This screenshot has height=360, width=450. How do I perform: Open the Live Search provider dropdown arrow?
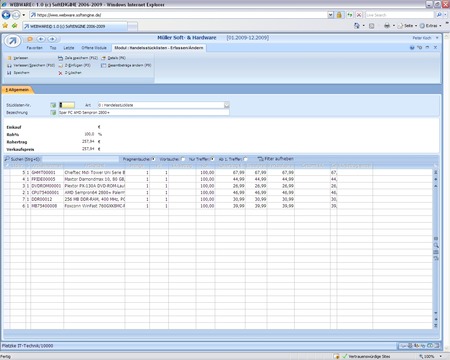[x=446, y=15]
